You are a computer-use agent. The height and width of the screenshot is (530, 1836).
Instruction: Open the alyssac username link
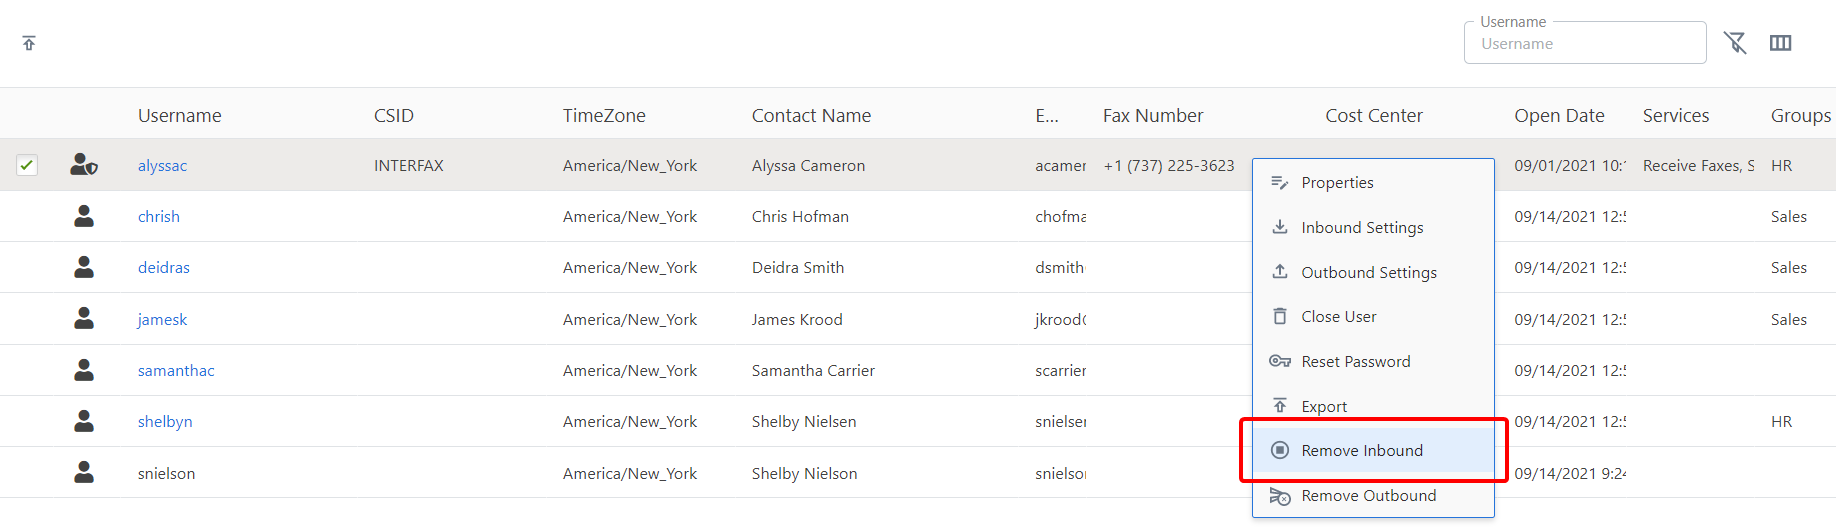tap(162, 166)
